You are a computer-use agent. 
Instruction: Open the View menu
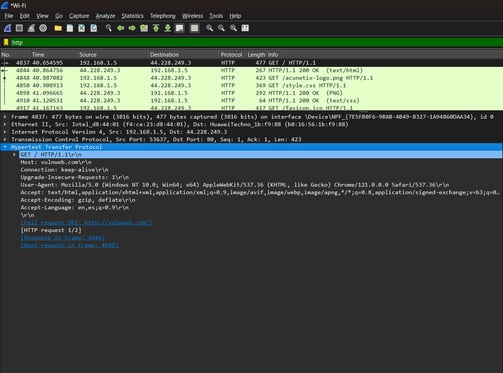point(42,16)
